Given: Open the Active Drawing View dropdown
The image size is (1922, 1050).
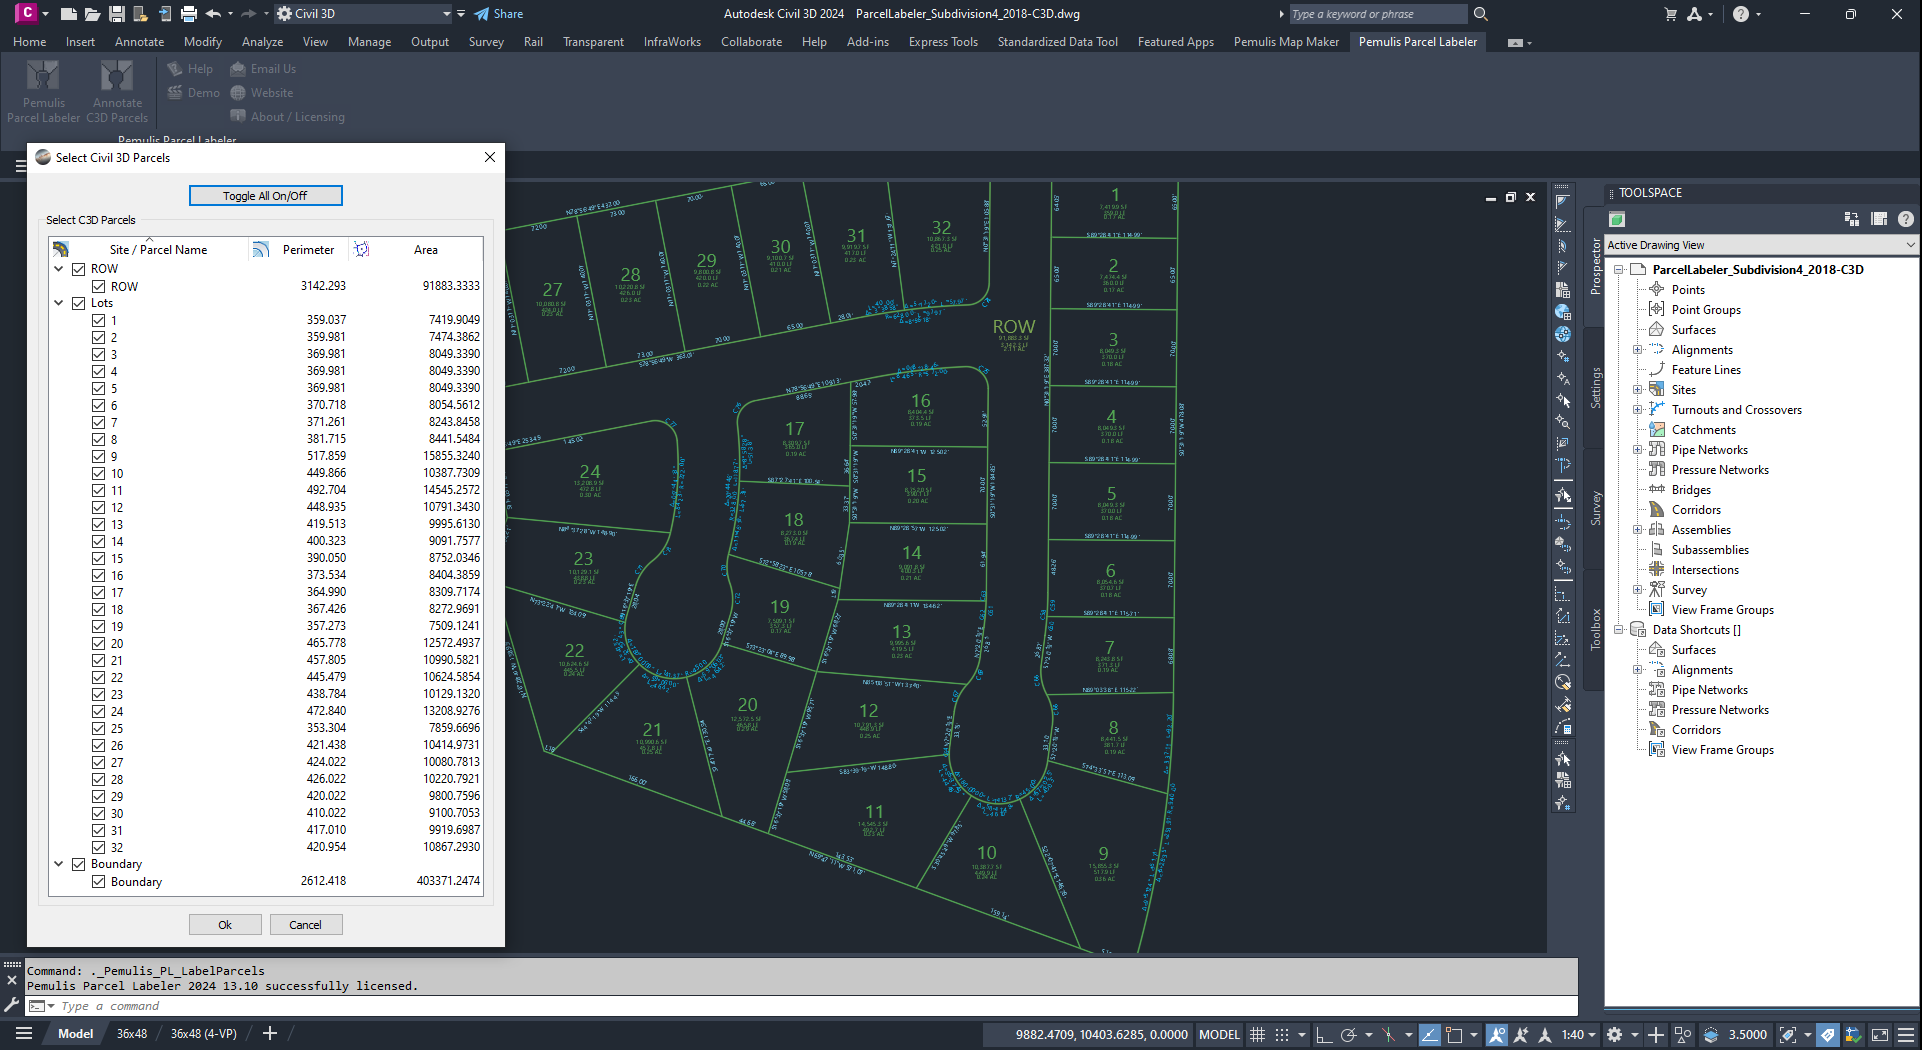Looking at the screenshot, I should point(1910,245).
